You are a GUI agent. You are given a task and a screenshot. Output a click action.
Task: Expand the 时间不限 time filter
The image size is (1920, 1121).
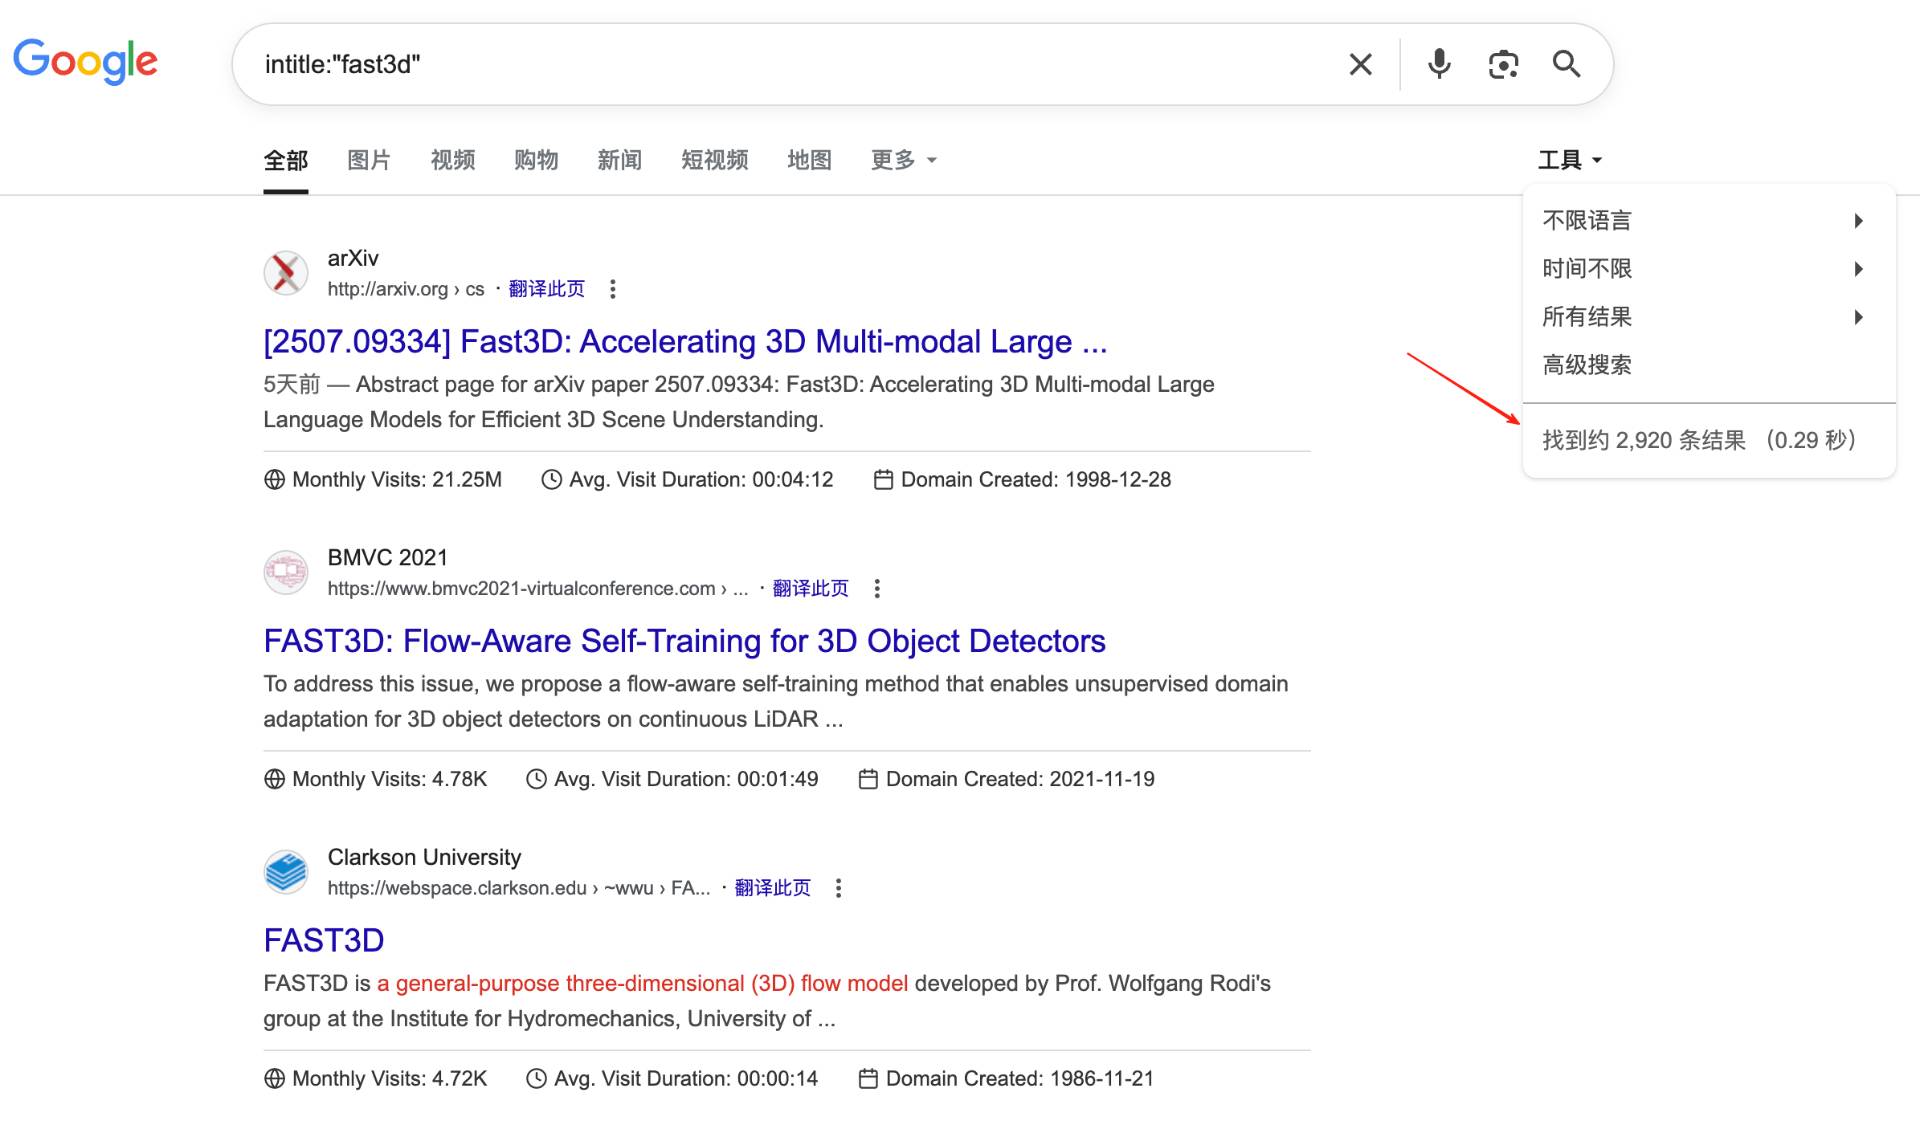pyautogui.click(x=1704, y=268)
